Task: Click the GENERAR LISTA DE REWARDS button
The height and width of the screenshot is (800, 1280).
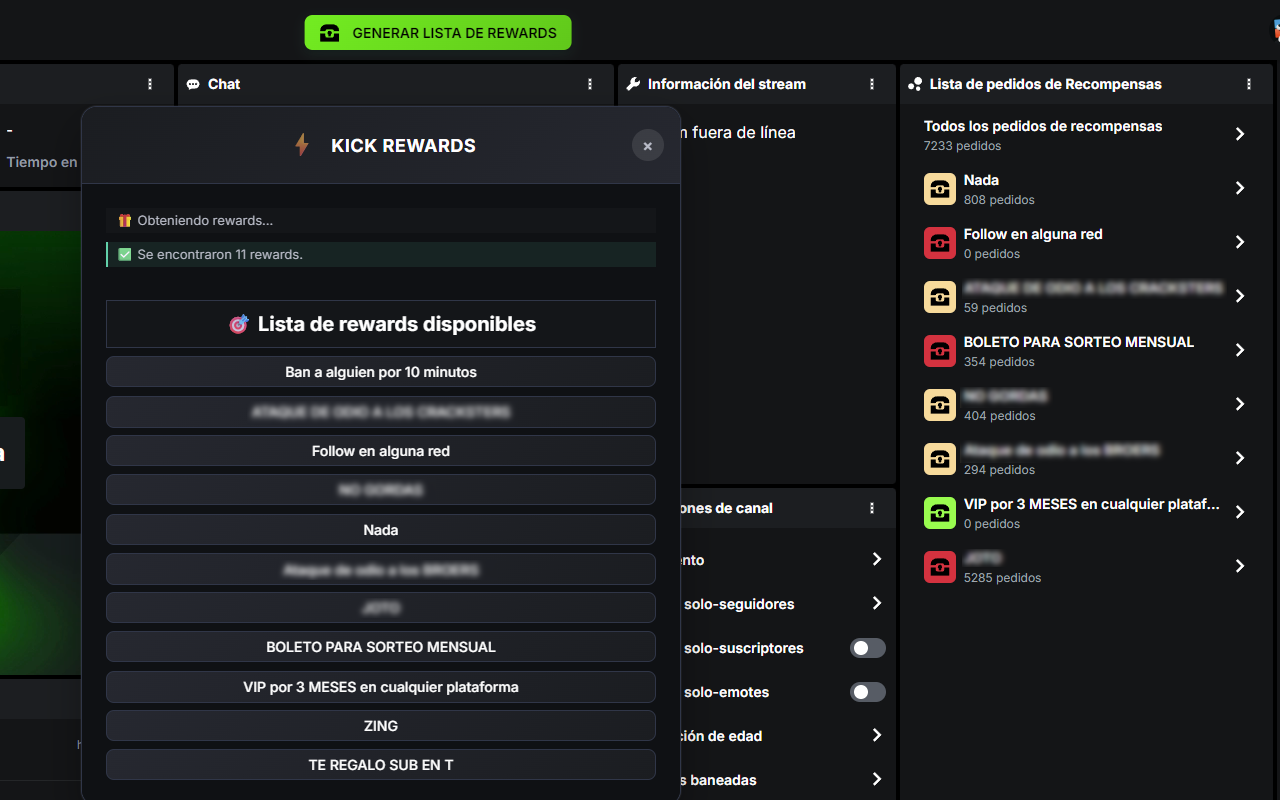Action: [438, 33]
